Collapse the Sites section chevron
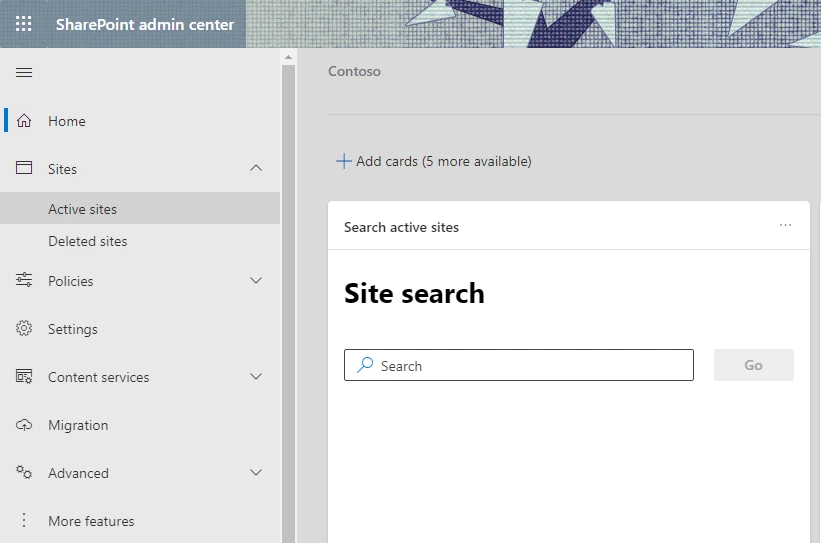 [x=256, y=168]
